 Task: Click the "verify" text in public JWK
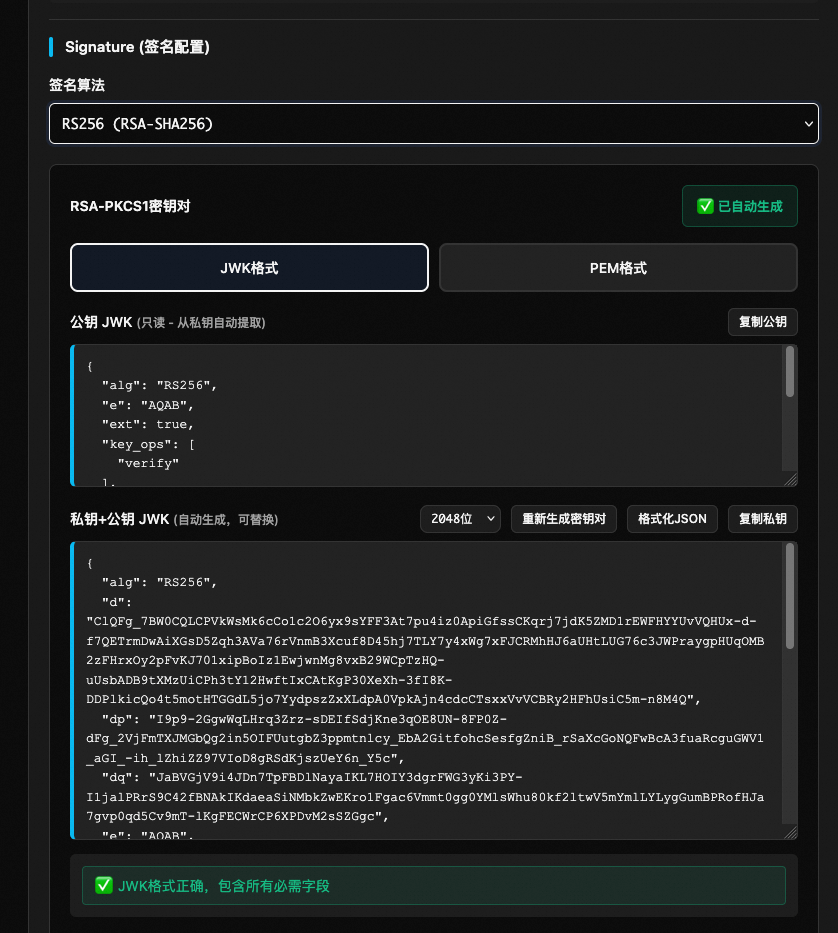[x=148, y=464]
